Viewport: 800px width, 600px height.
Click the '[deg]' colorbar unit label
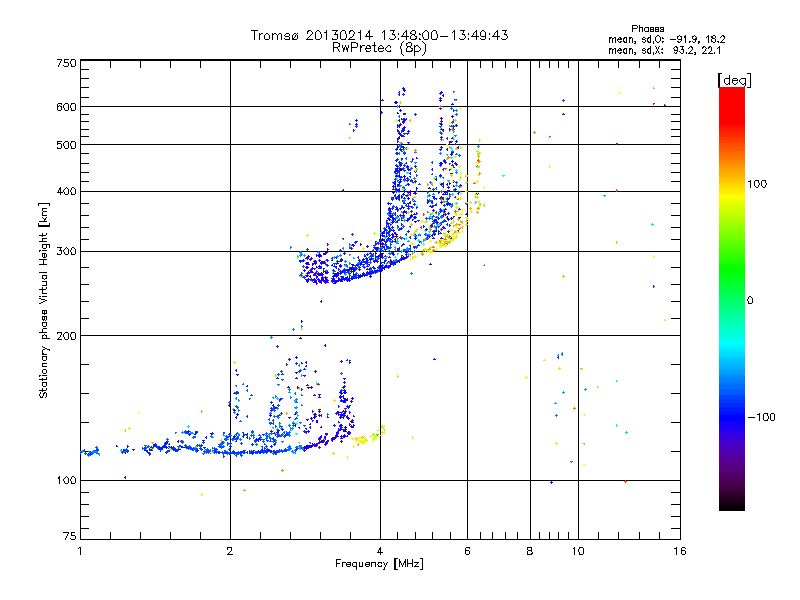pyautogui.click(x=734, y=80)
